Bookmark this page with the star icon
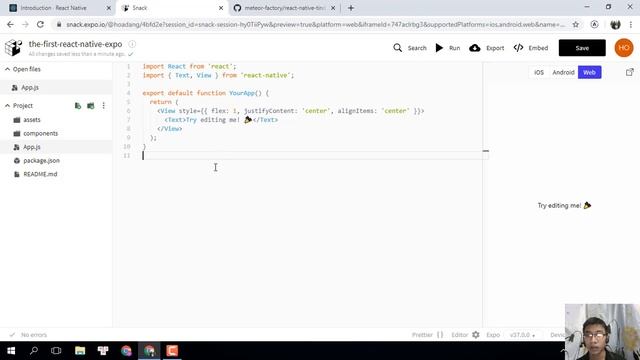Screen dimensions: 640x360 576,24
